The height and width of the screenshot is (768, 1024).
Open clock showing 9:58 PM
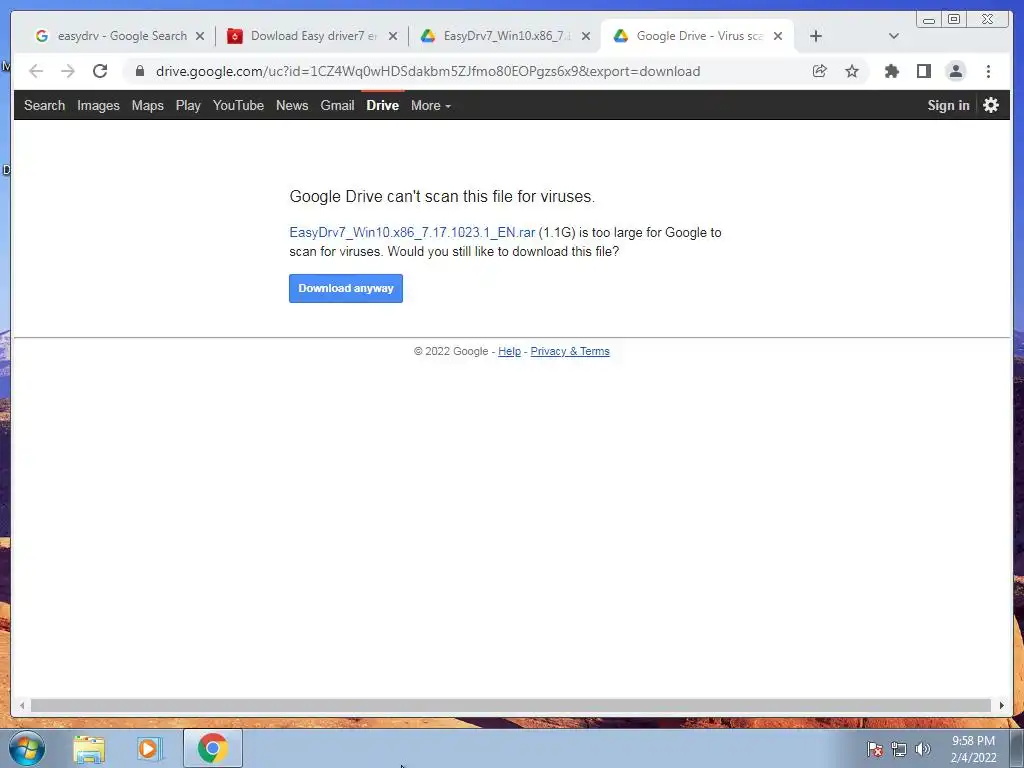tap(973, 749)
